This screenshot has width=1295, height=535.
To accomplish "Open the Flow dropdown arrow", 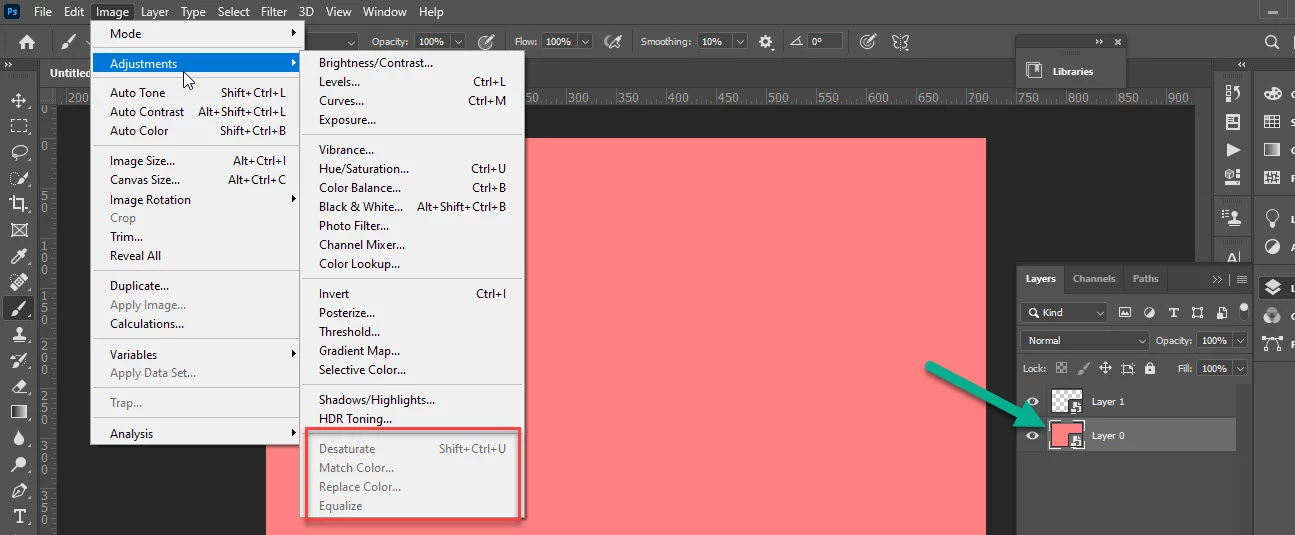I will (585, 42).
